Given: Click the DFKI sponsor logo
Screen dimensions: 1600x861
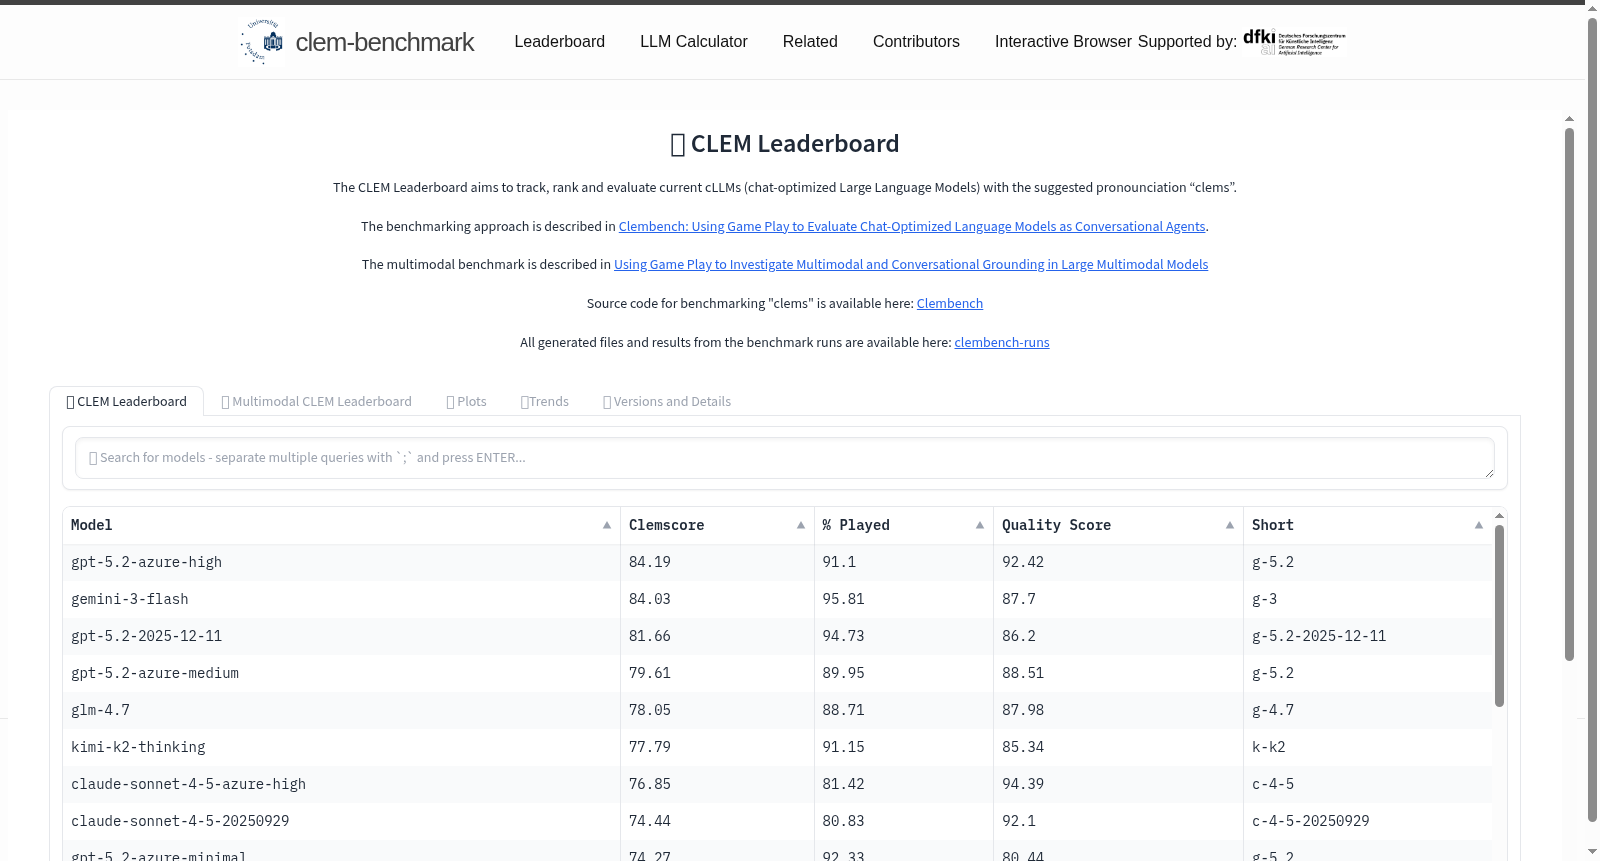Looking at the screenshot, I should pos(1295,42).
